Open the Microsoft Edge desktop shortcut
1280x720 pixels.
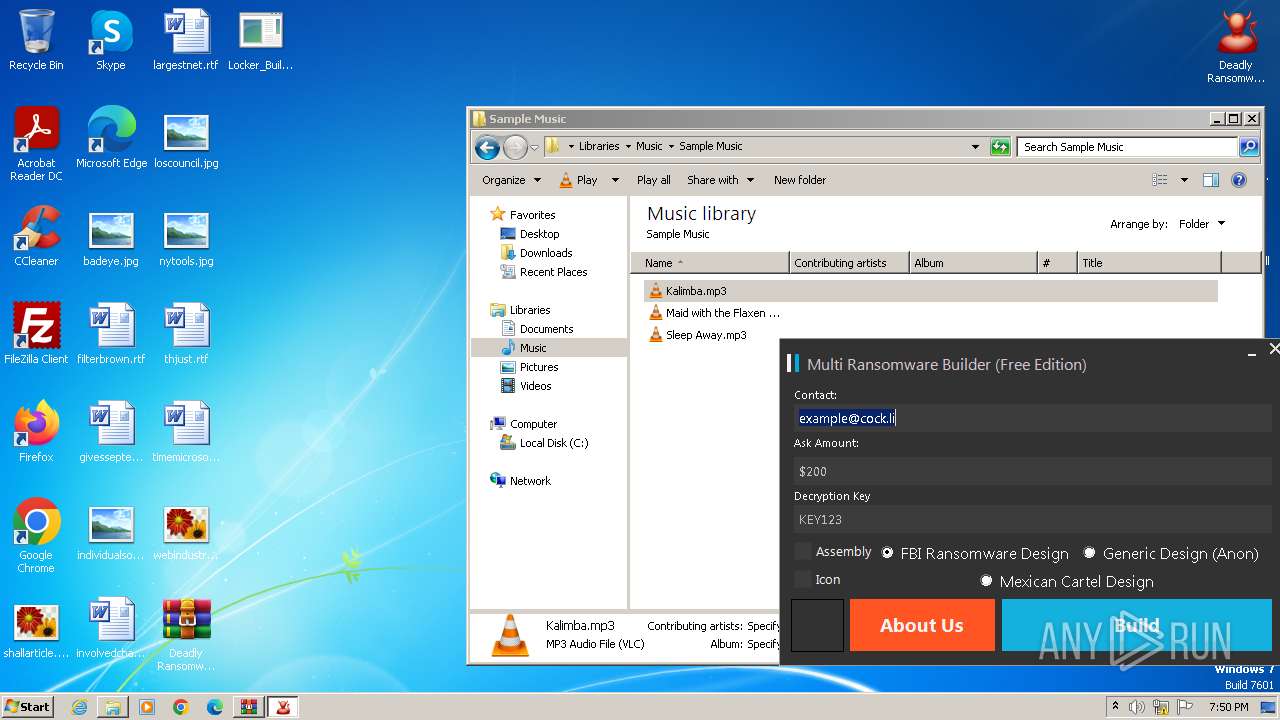[x=111, y=138]
